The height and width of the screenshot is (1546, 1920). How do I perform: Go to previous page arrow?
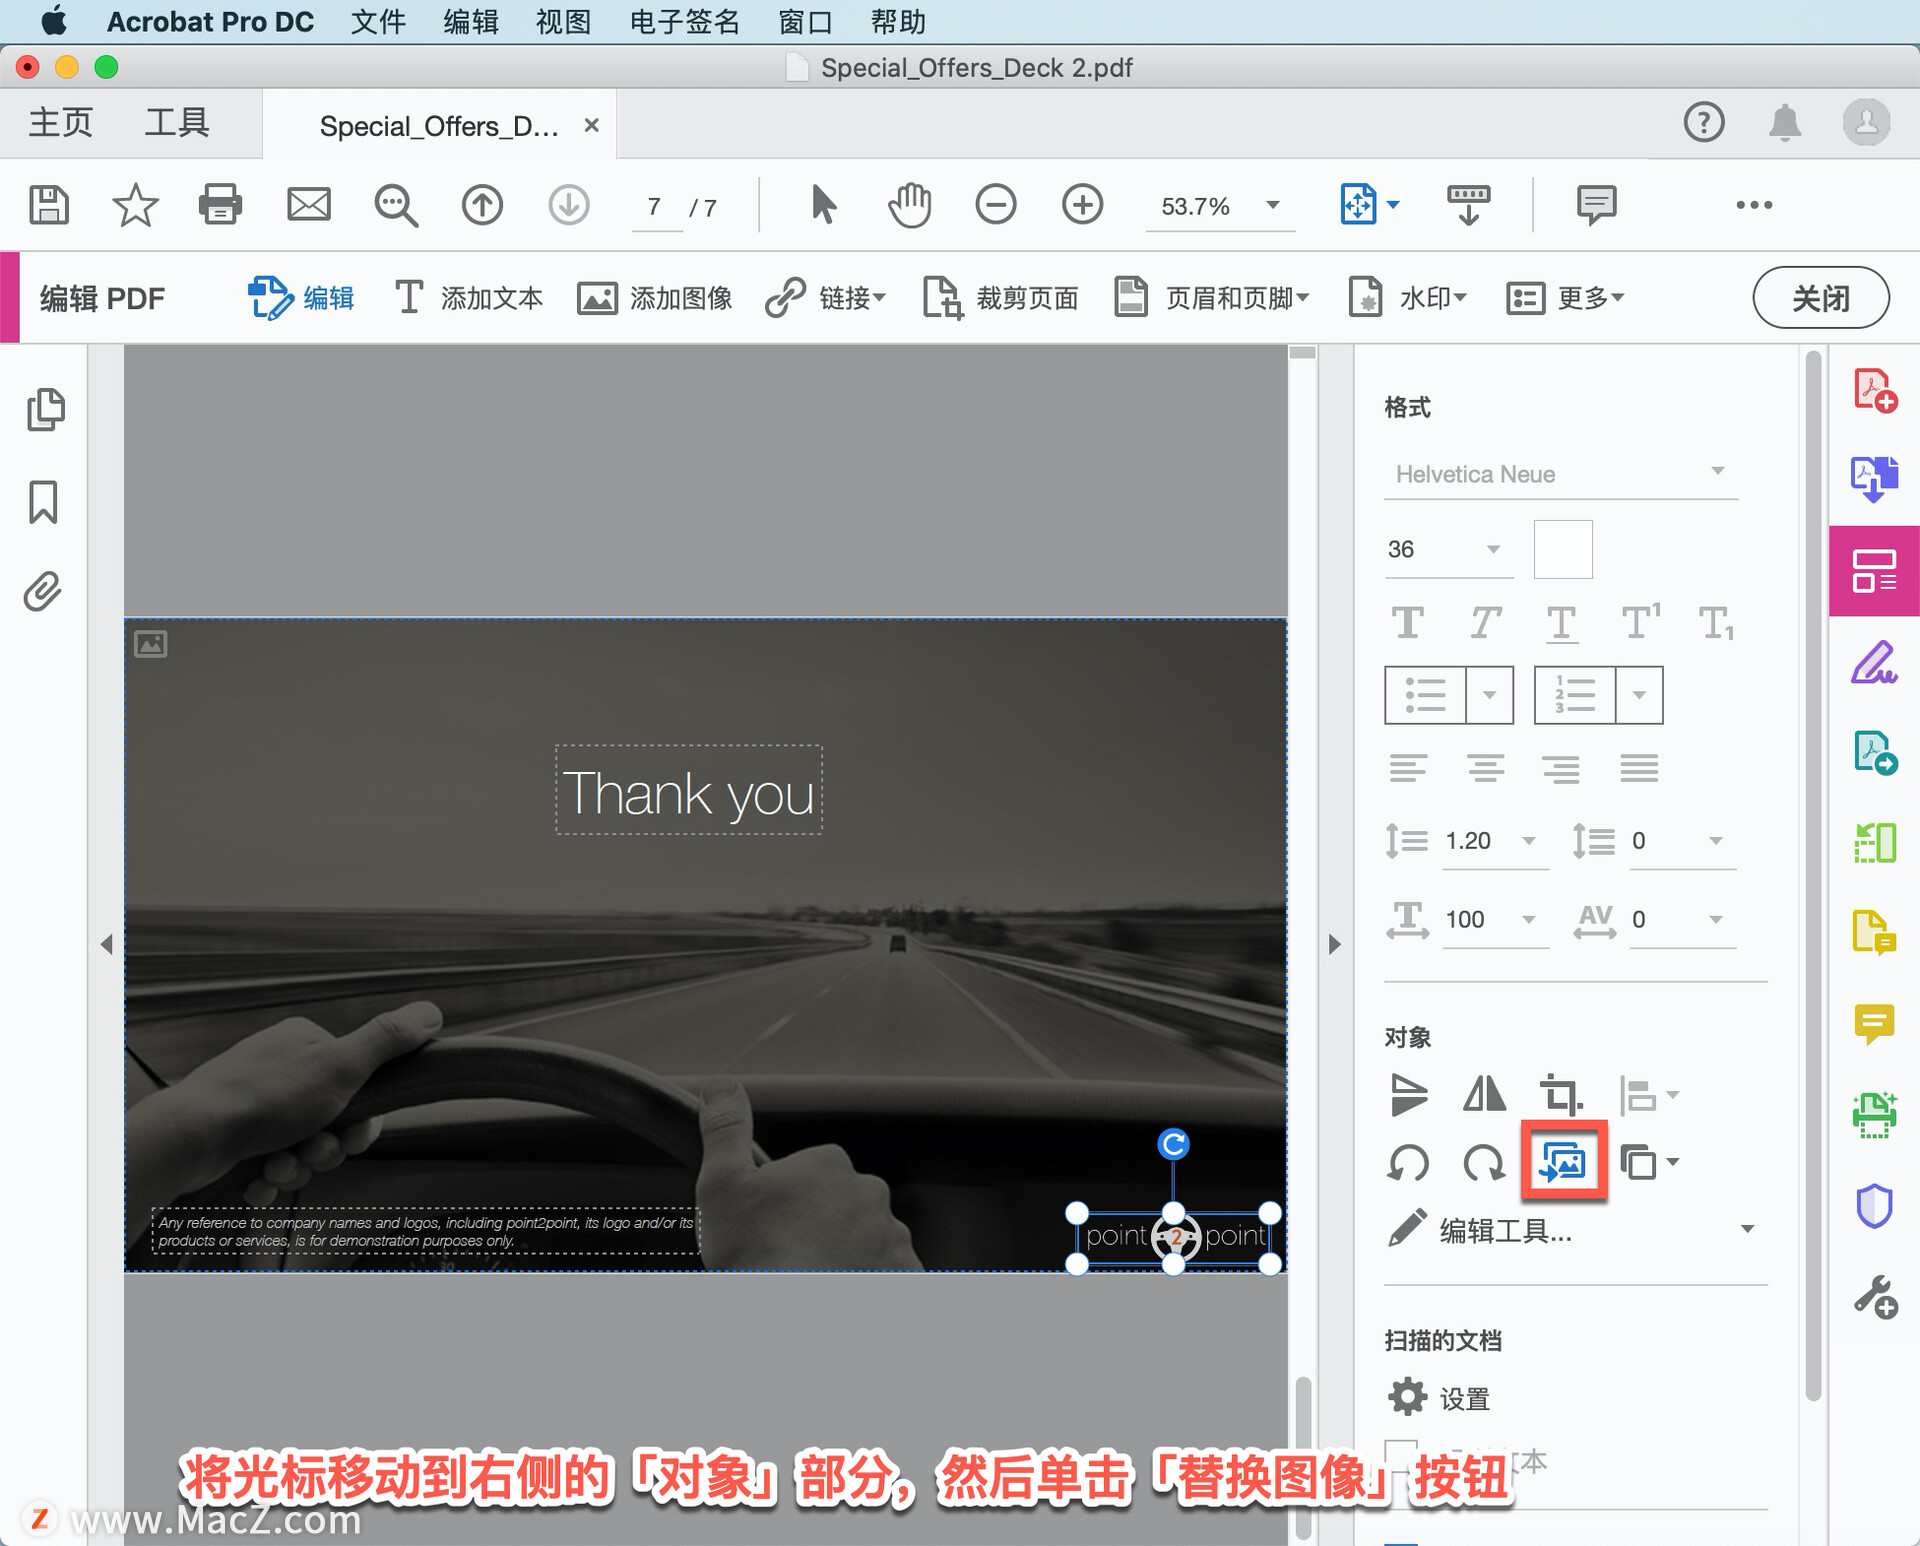point(482,205)
